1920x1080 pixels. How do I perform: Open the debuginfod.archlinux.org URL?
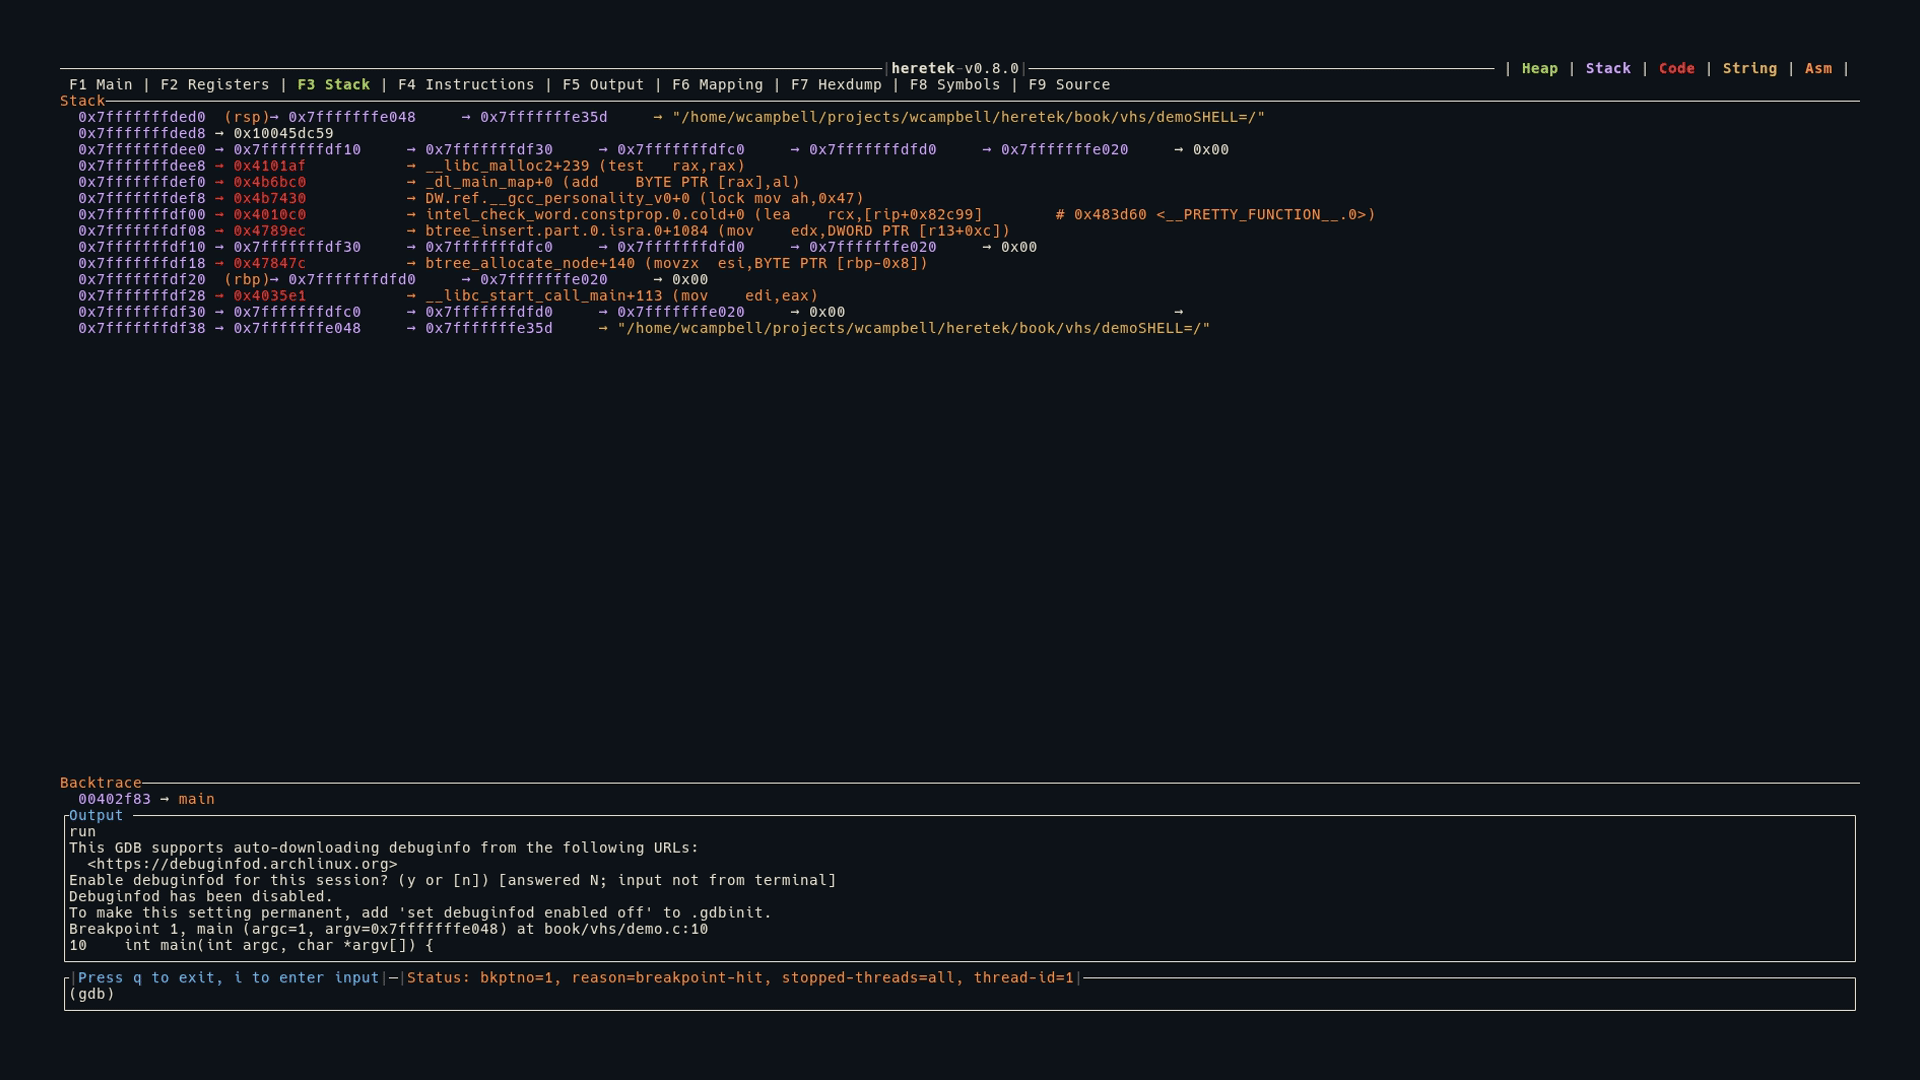tap(242, 864)
